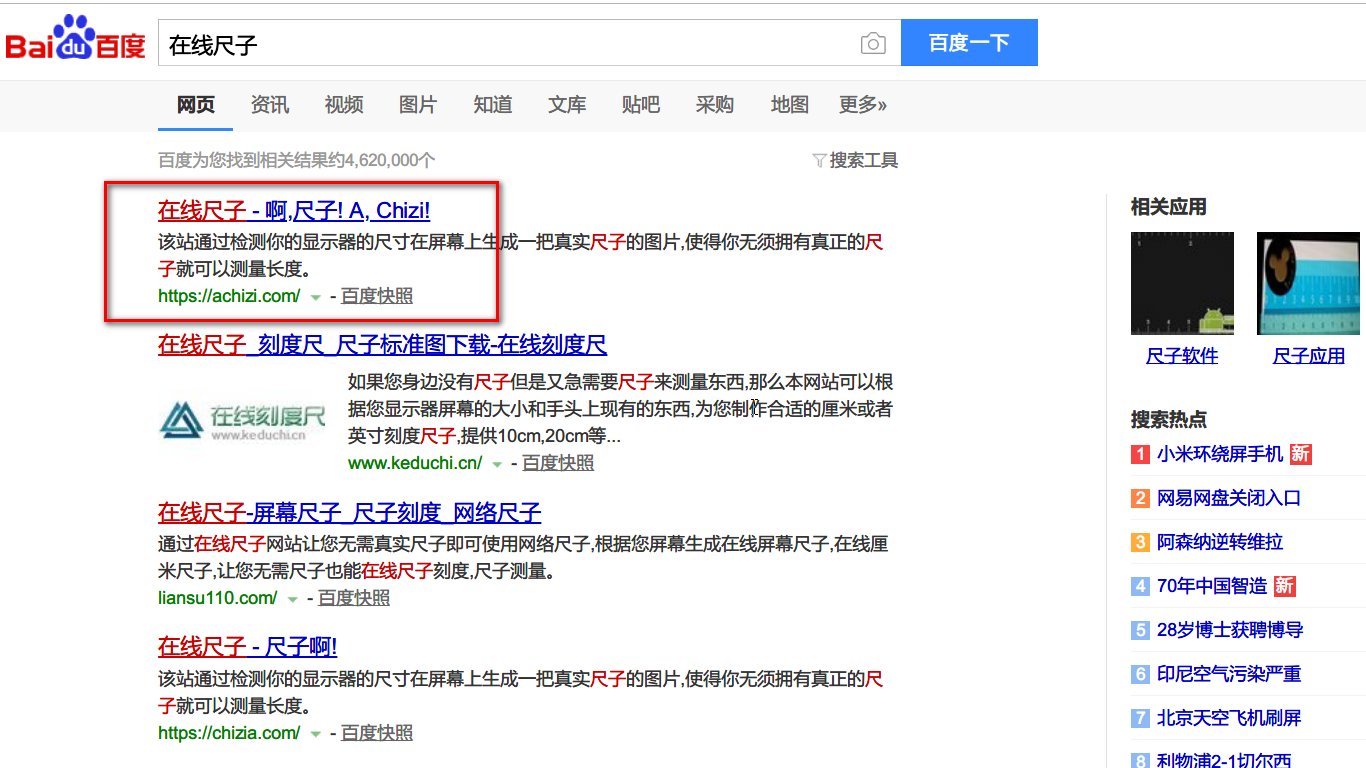Open the 更多» dropdown menu
The image size is (1366, 768).
click(x=862, y=105)
